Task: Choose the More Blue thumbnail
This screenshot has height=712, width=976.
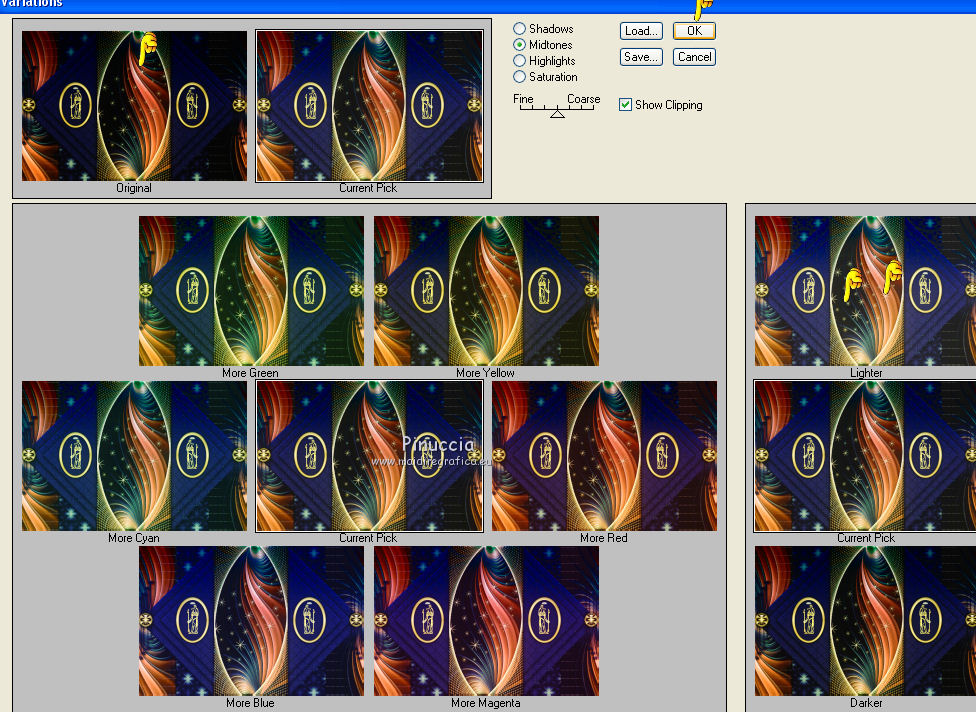Action: [x=251, y=621]
